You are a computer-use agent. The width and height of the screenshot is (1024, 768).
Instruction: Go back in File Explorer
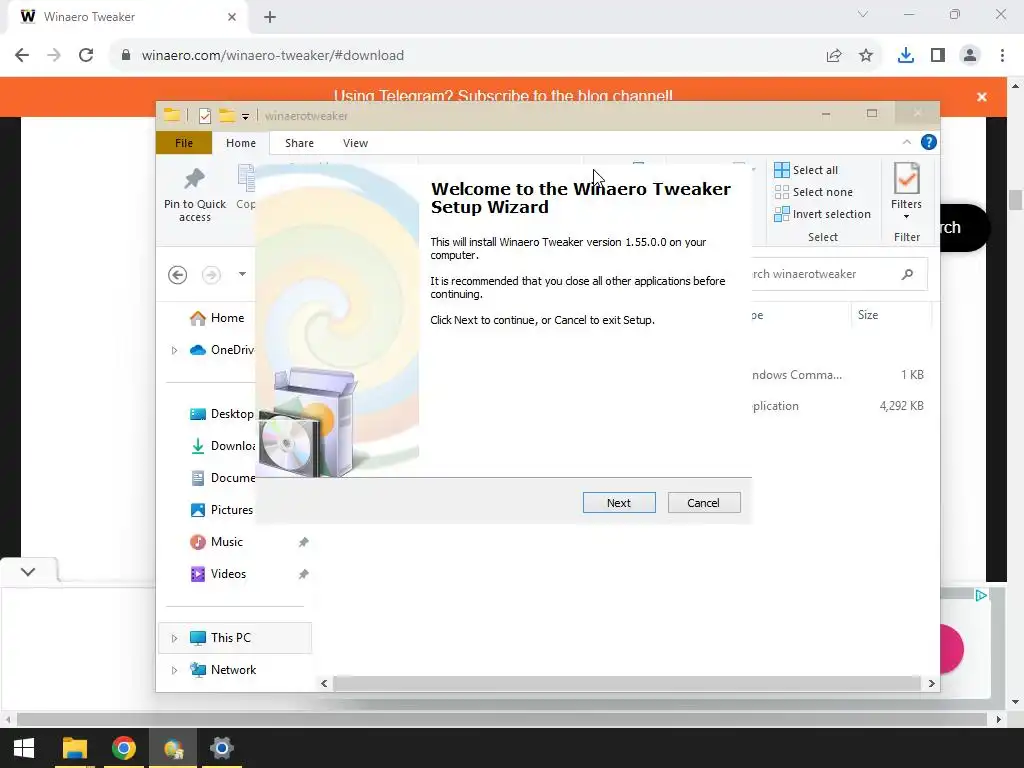coord(177,275)
